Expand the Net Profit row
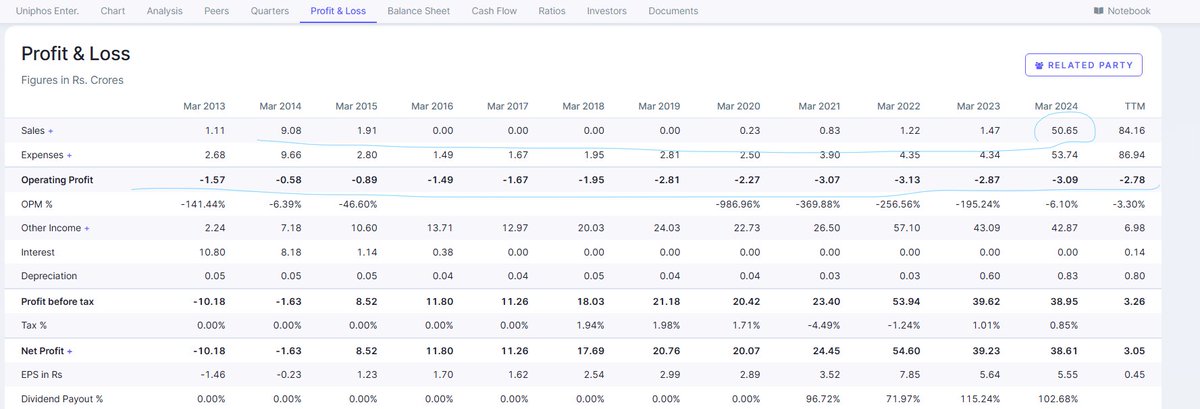 [x=70, y=351]
